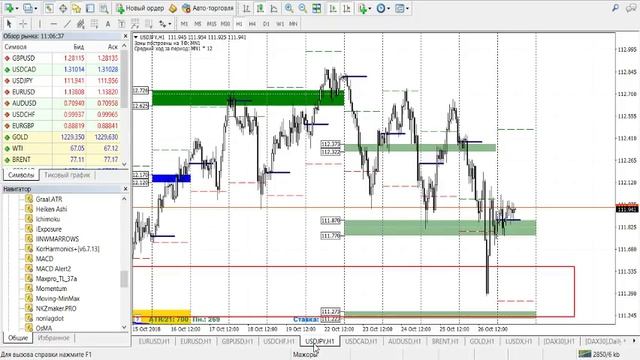Switch timeframe to H1
The width and height of the screenshot is (640, 360).
tap(239, 24)
